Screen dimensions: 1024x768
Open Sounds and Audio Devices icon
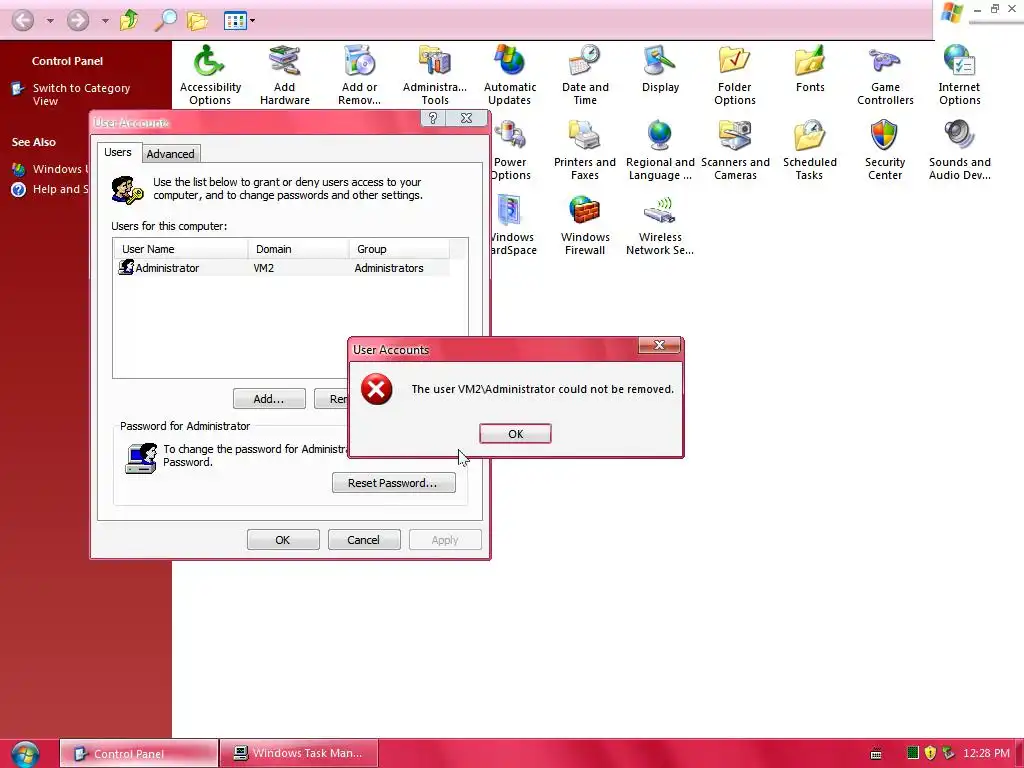click(959, 150)
